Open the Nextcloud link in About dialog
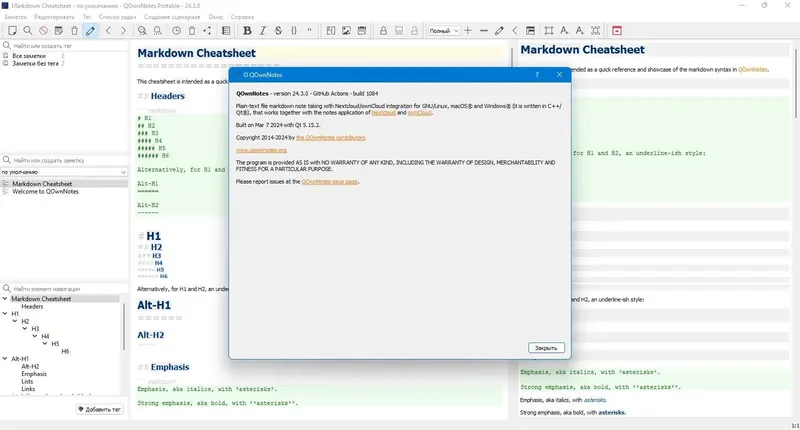 [384, 113]
